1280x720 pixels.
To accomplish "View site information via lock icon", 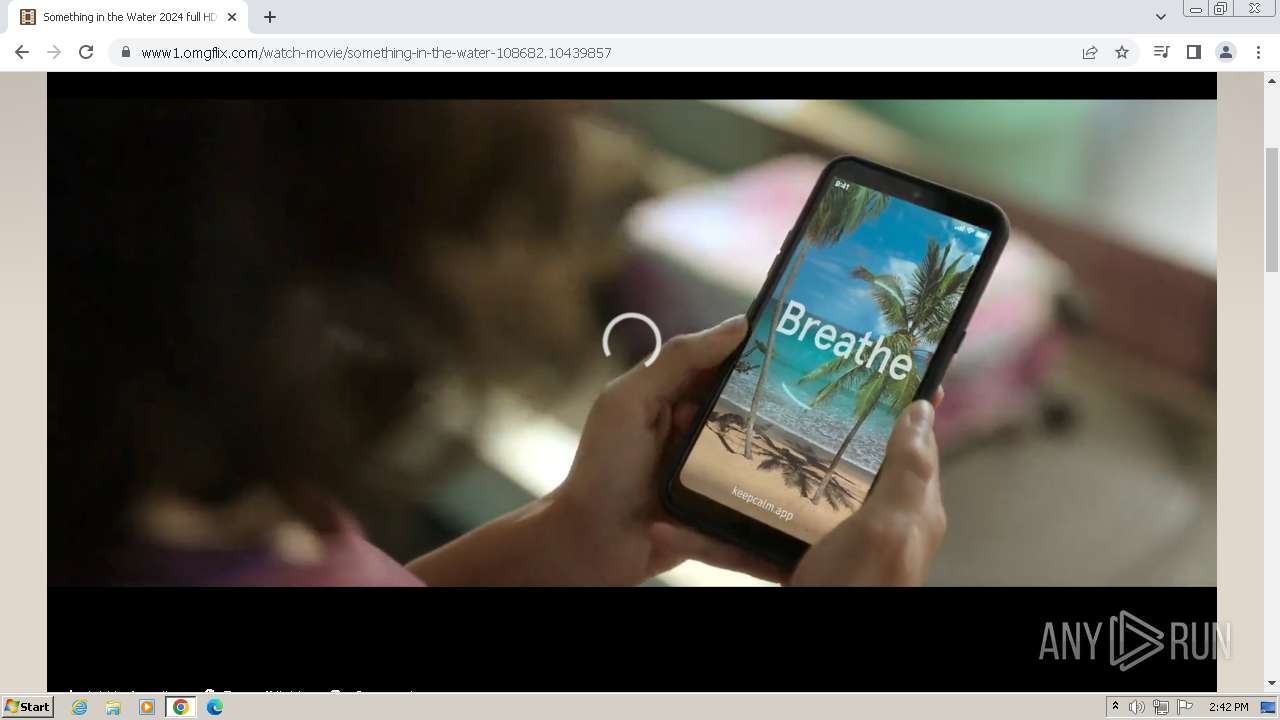I will tap(126, 52).
